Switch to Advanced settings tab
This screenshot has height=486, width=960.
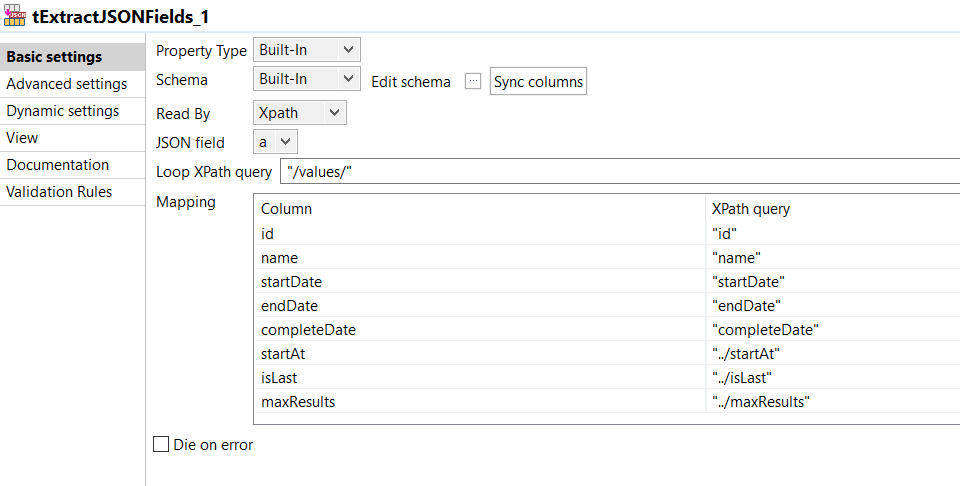click(x=67, y=84)
